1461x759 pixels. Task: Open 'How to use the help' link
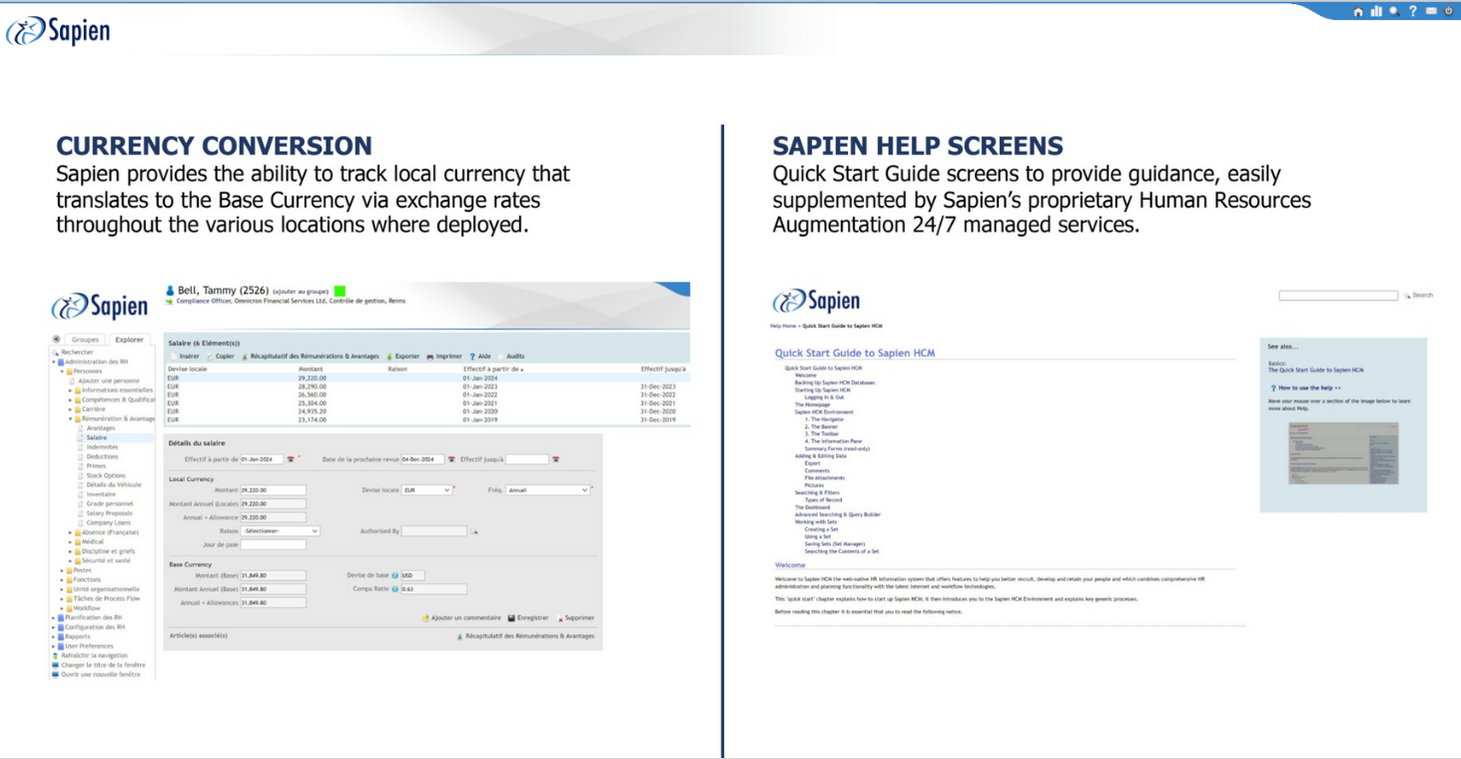click(1308, 388)
